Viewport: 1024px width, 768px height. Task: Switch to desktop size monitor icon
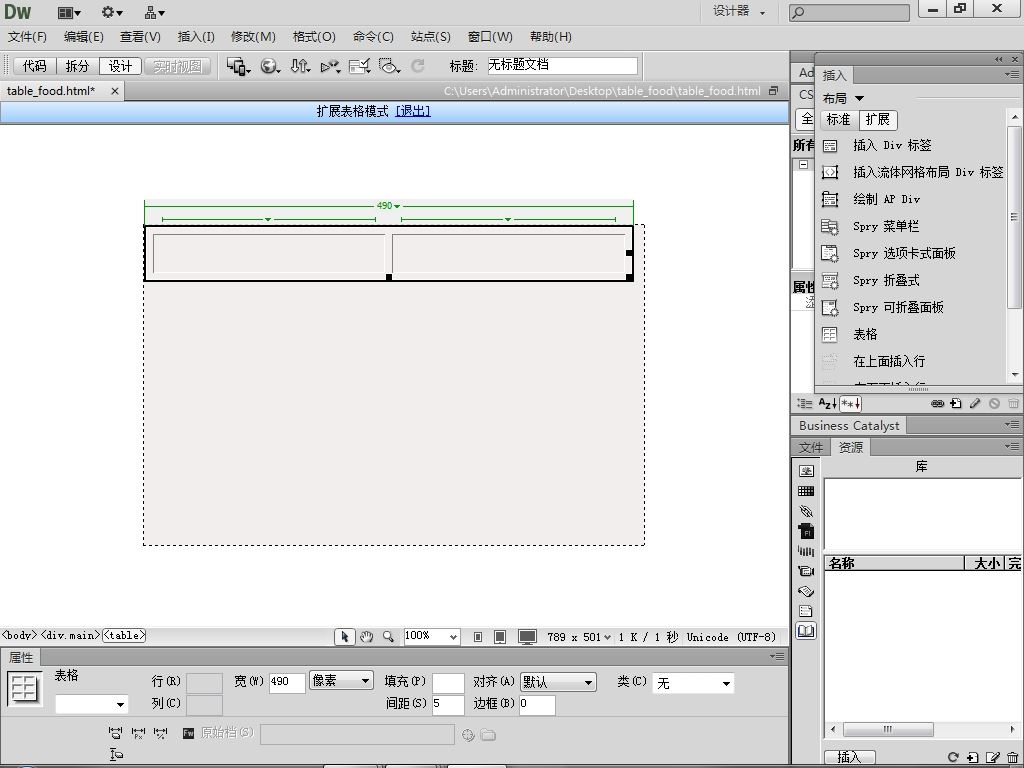pyautogui.click(x=527, y=637)
